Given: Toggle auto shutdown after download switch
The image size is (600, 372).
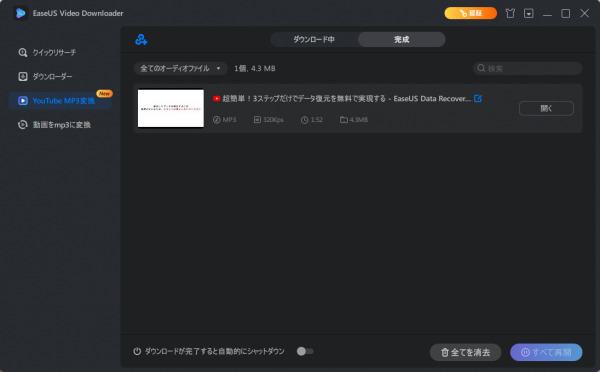Looking at the screenshot, I should [305, 351].
